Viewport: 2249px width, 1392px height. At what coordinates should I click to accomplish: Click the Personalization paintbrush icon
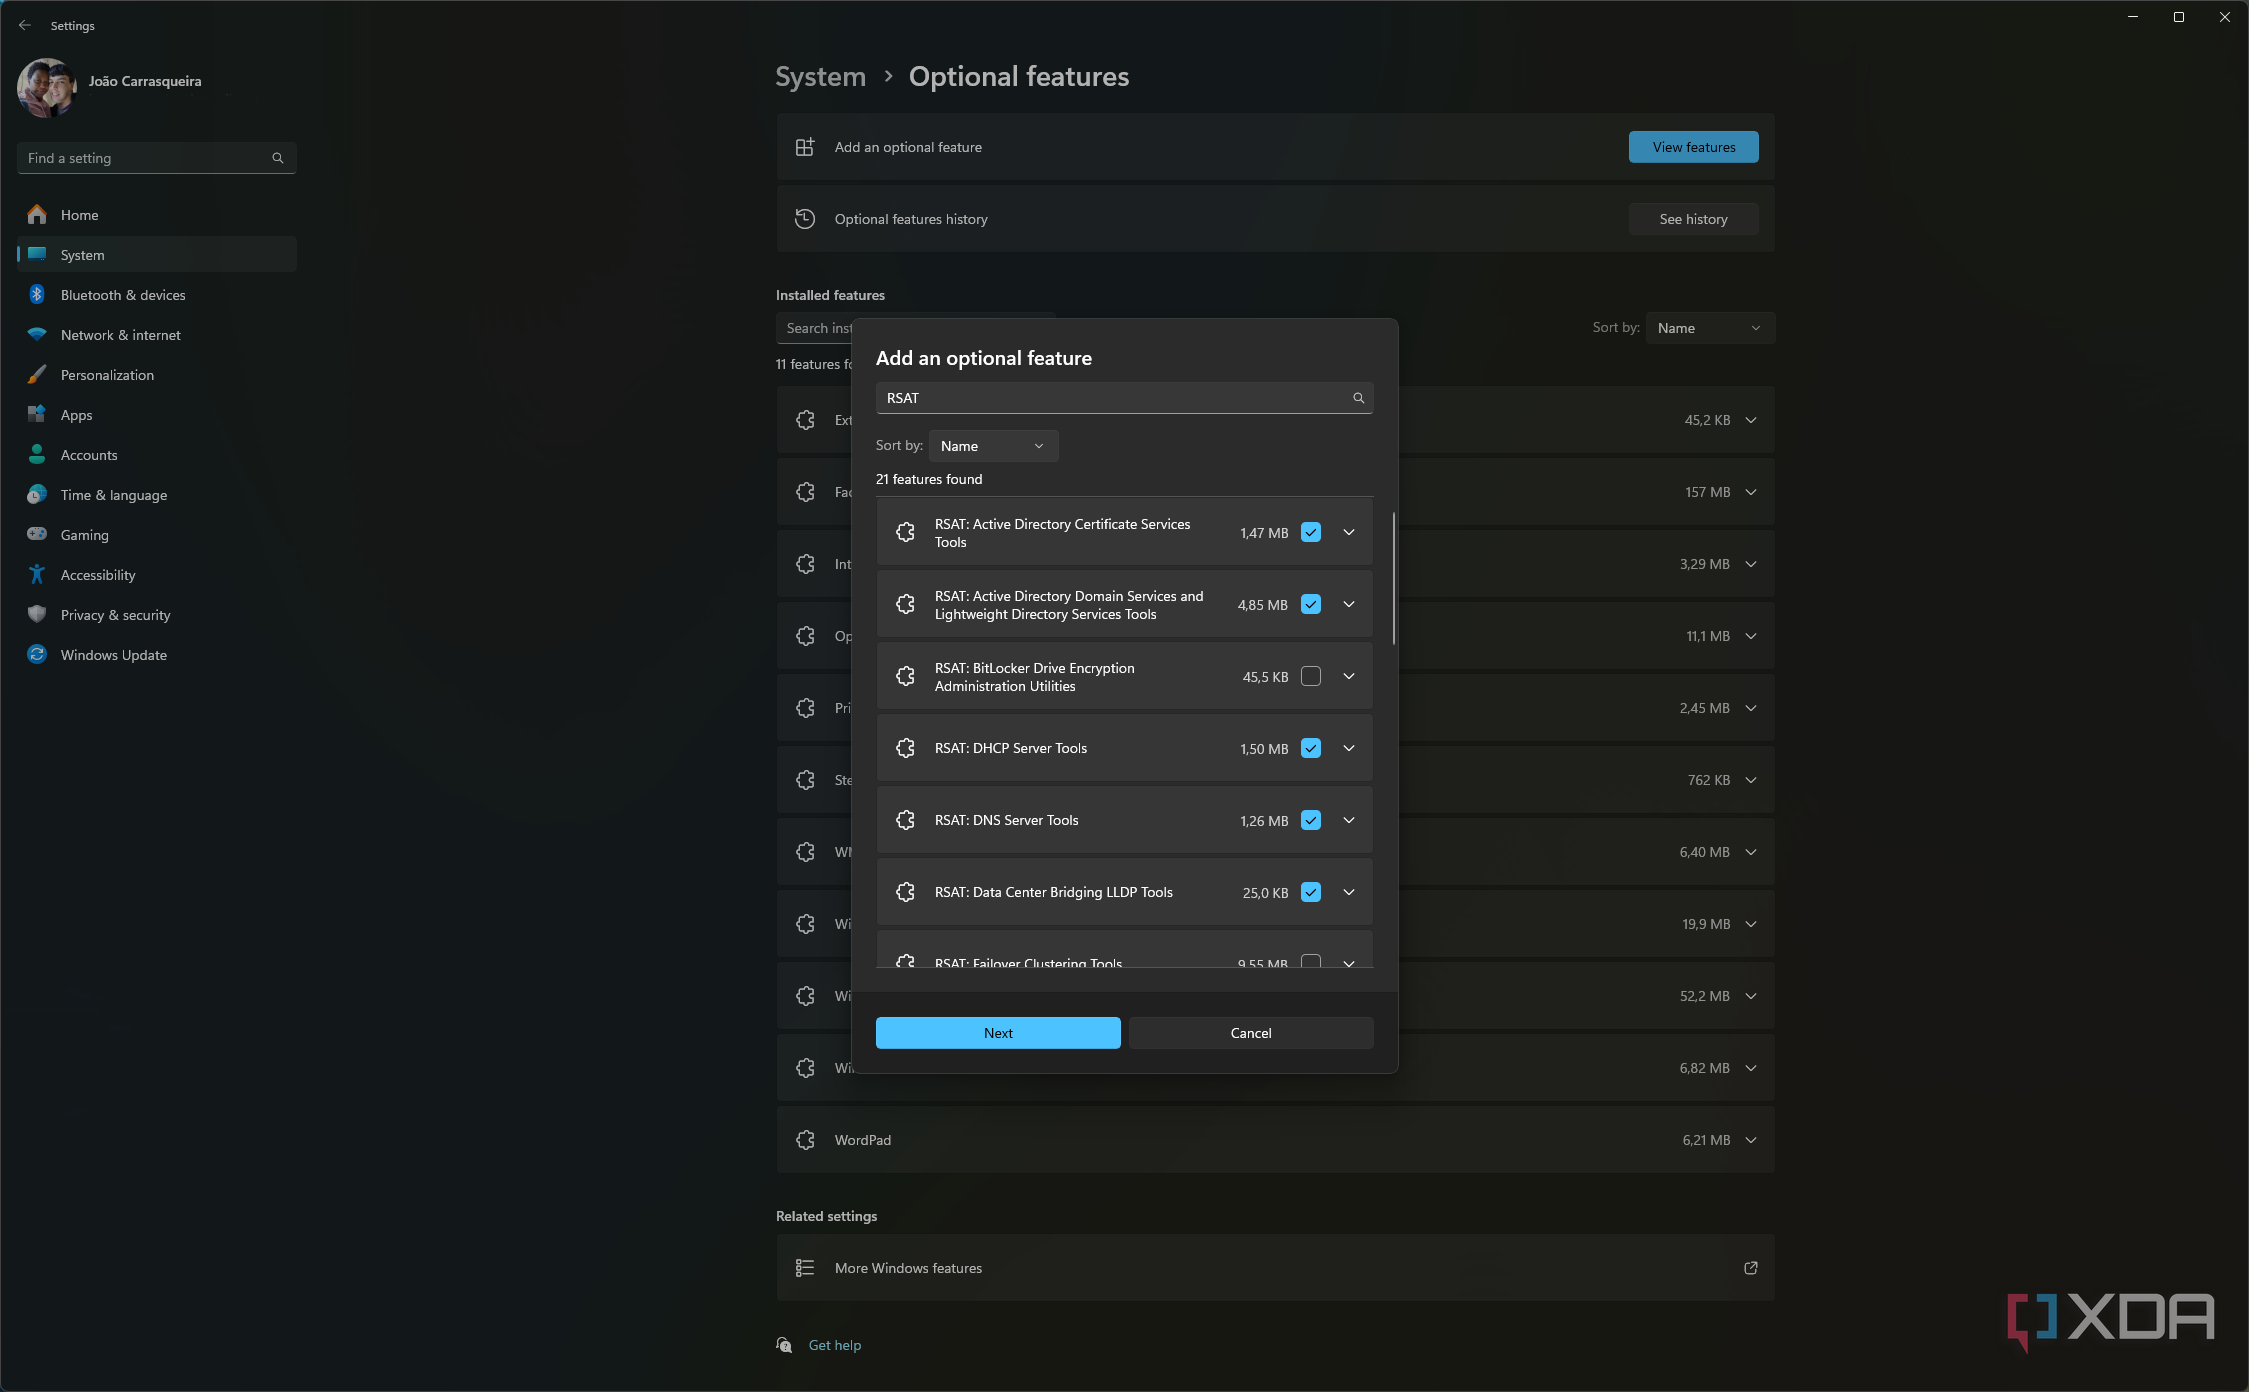37,374
